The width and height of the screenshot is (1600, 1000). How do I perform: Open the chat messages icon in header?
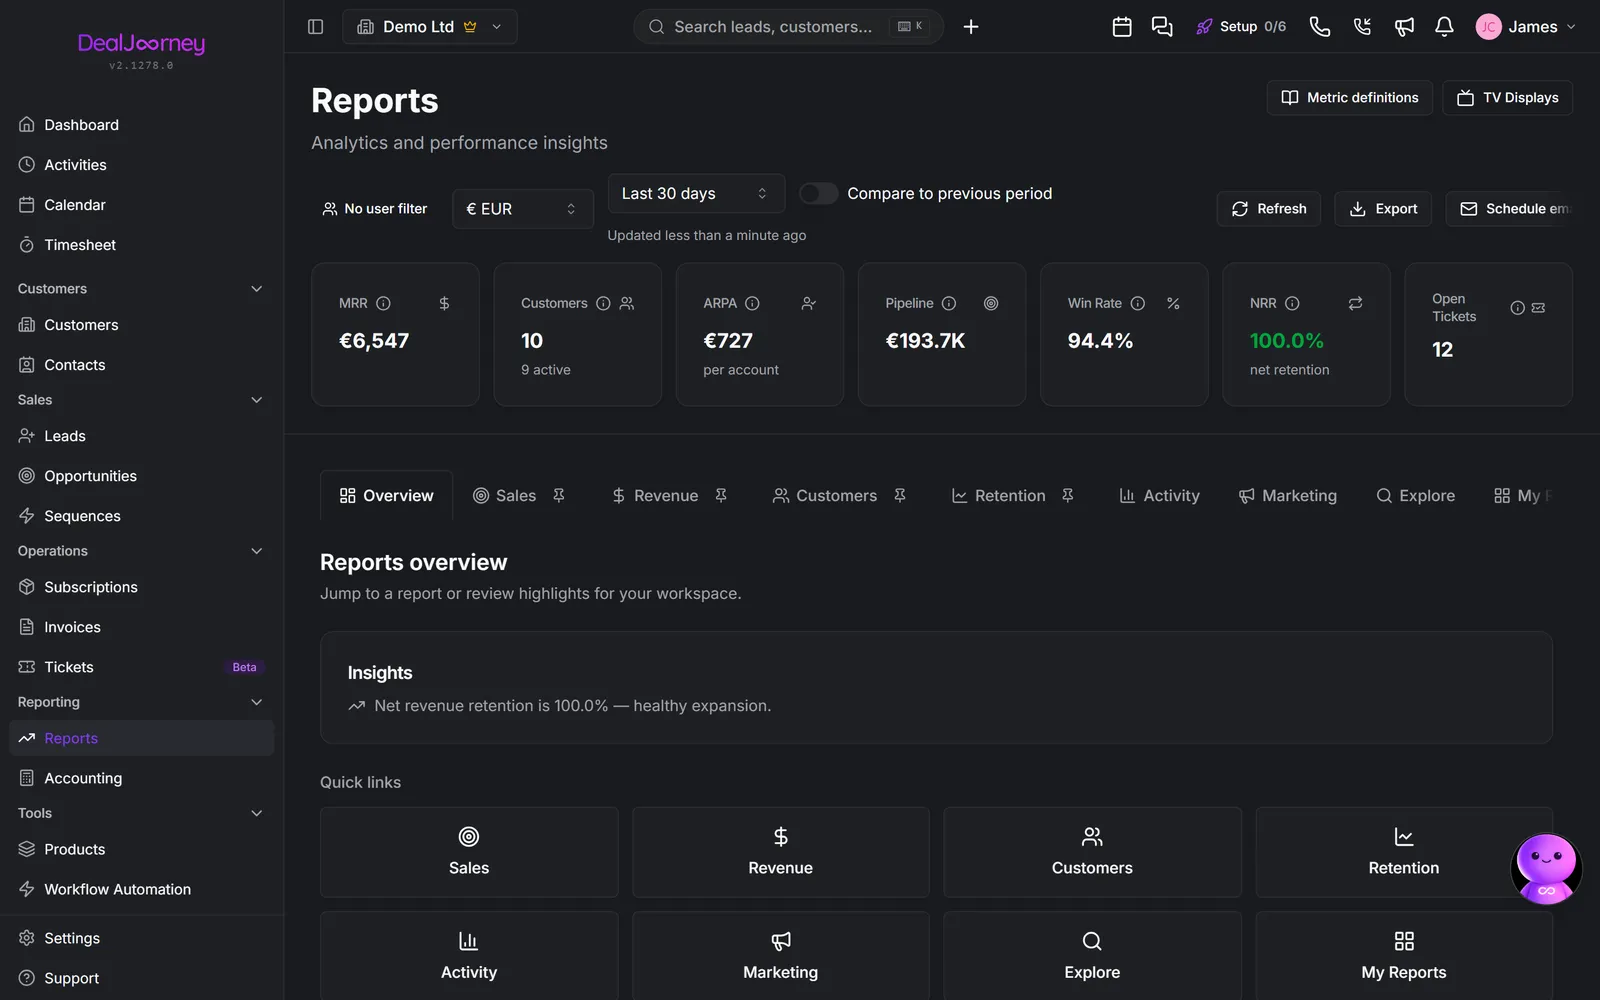(x=1162, y=27)
